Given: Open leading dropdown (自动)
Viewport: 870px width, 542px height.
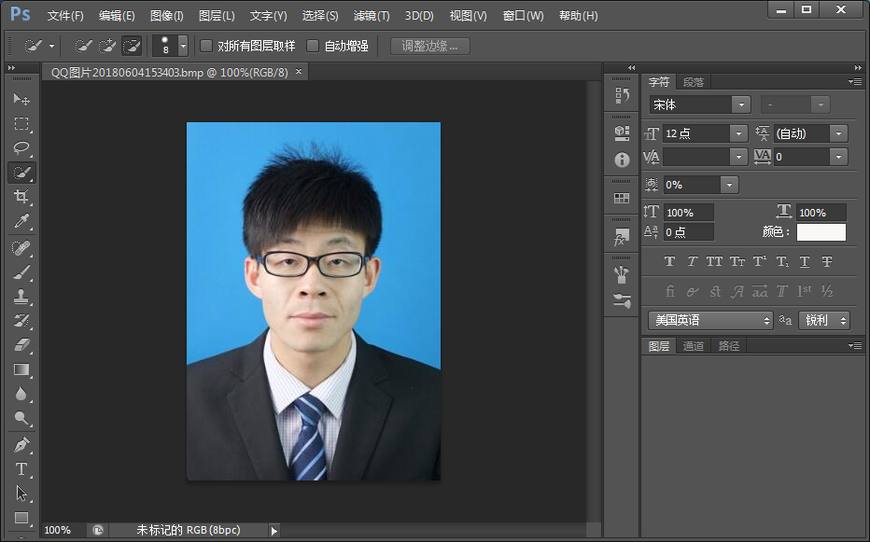Looking at the screenshot, I should [838, 134].
